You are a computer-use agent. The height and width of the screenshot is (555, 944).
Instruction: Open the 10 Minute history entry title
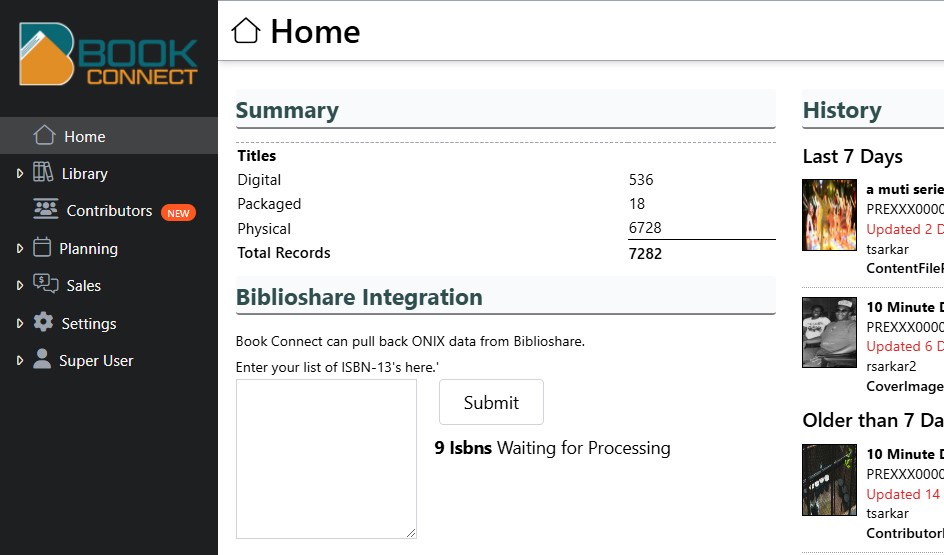904,307
